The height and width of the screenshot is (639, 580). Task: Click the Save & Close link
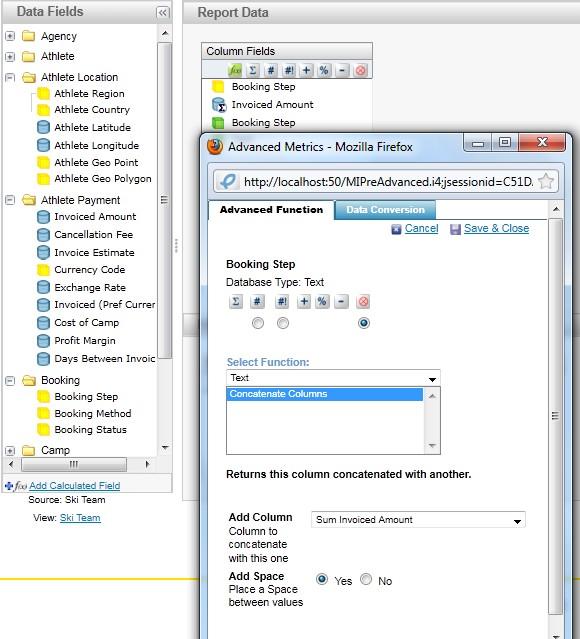[496, 228]
